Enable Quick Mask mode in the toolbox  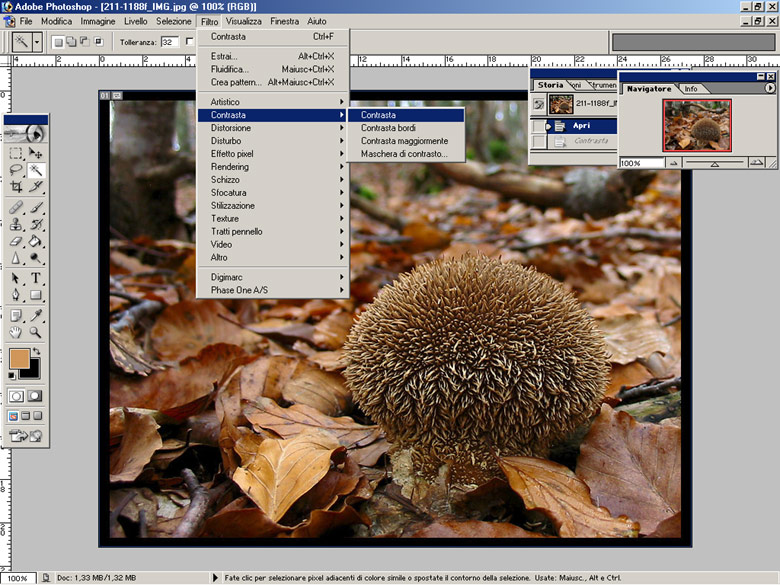(x=35, y=396)
